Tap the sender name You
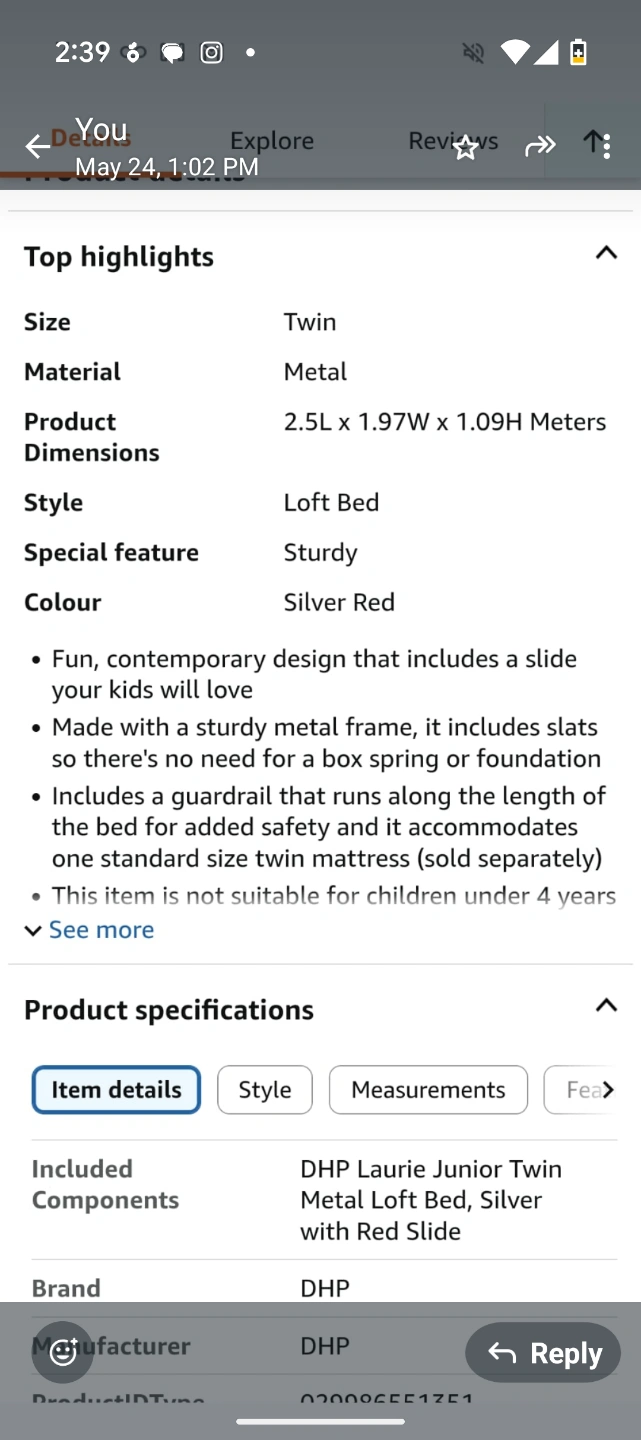 [x=101, y=130]
